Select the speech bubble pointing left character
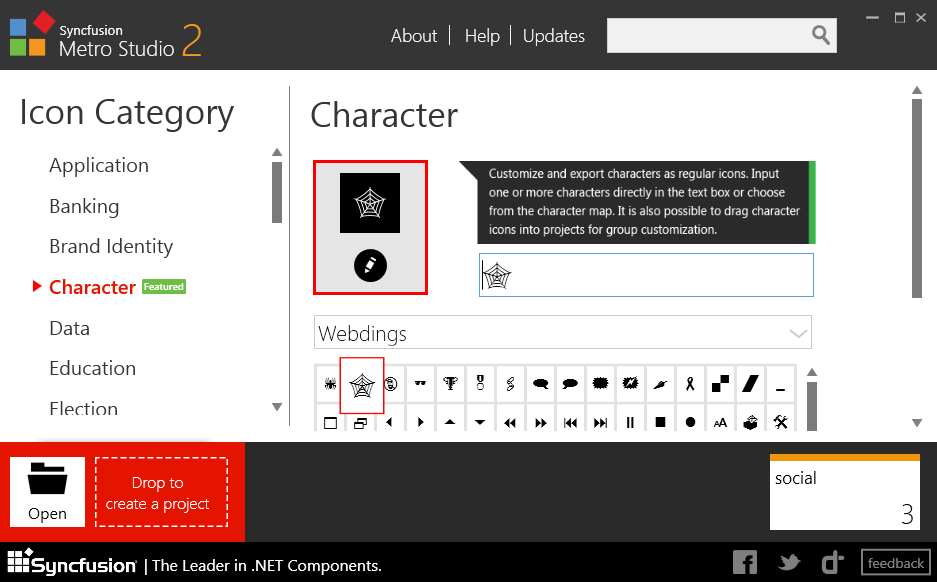This screenshot has width=937, height=582. coord(570,384)
